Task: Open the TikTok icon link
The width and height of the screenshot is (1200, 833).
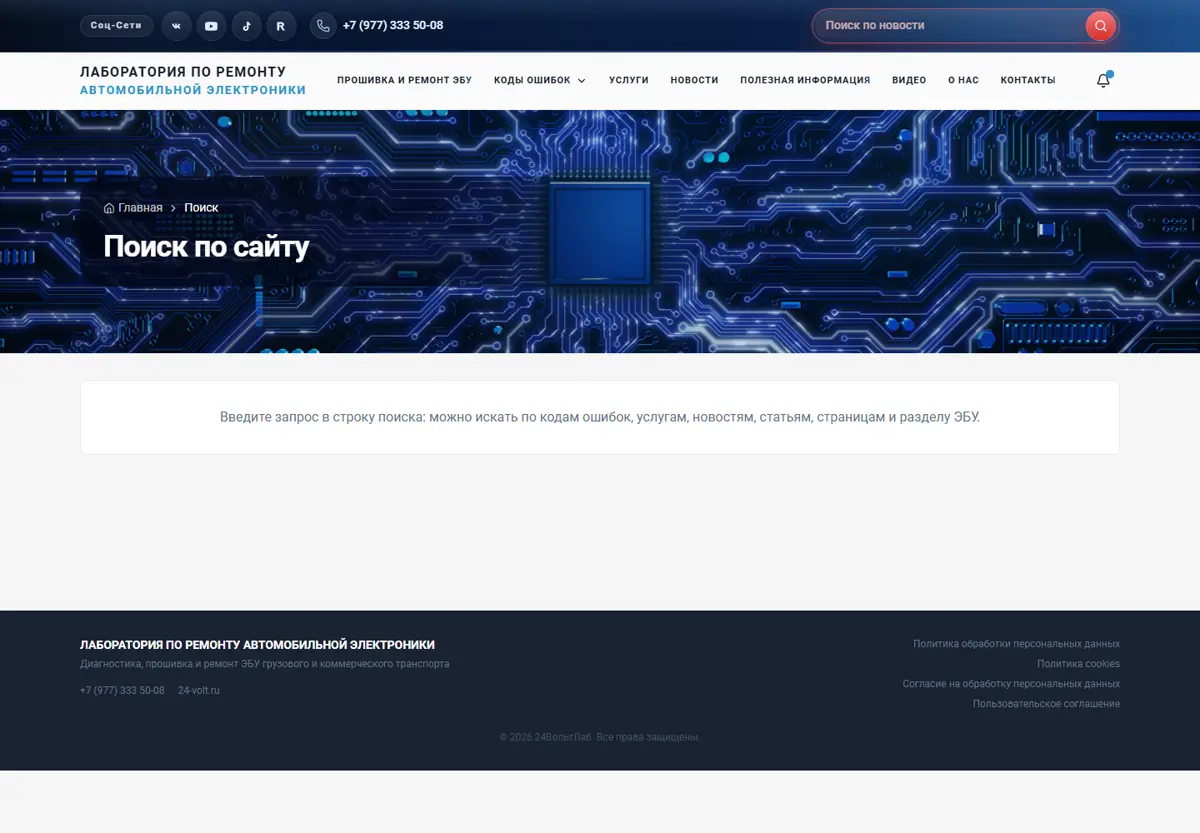Action: (x=246, y=26)
